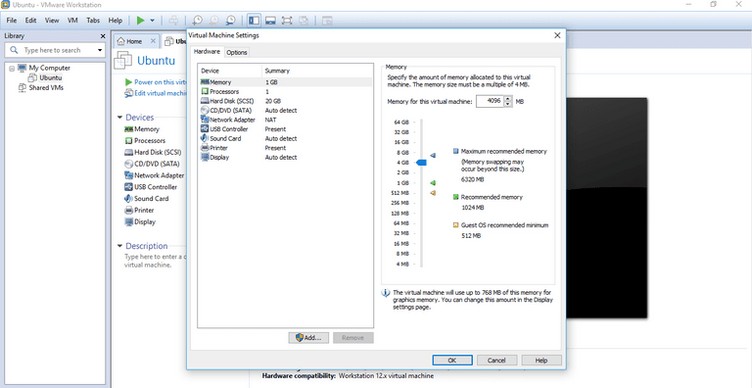Select the Sound Card row in settings
Image resolution: width=752 pixels, height=388 pixels.
click(x=285, y=138)
